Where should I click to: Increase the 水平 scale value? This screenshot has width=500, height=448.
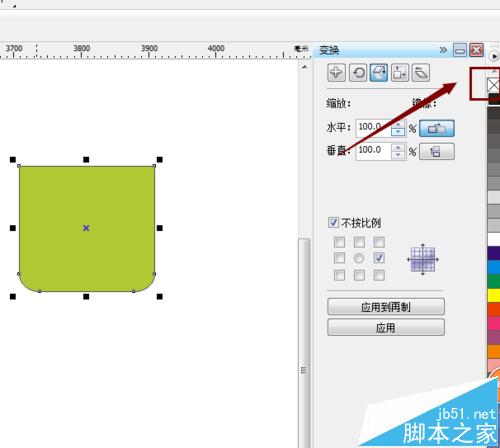pyautogui.click(x=398, y=125)
